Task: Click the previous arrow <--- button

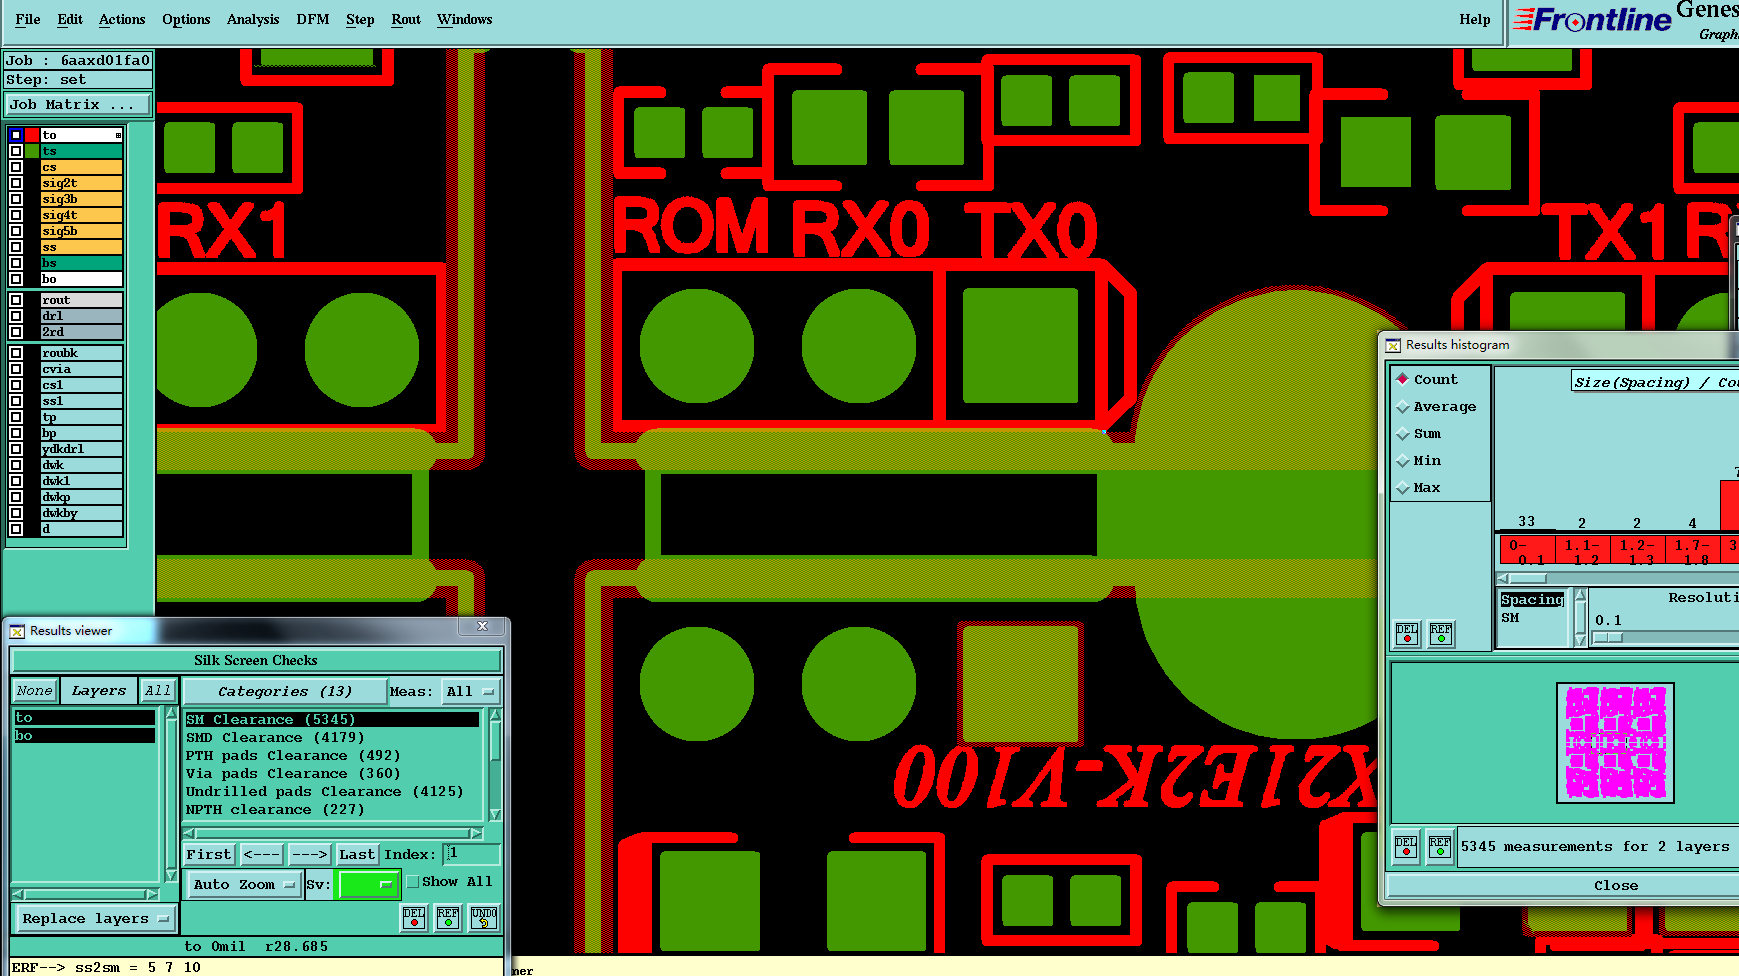Action: (262, 854)
